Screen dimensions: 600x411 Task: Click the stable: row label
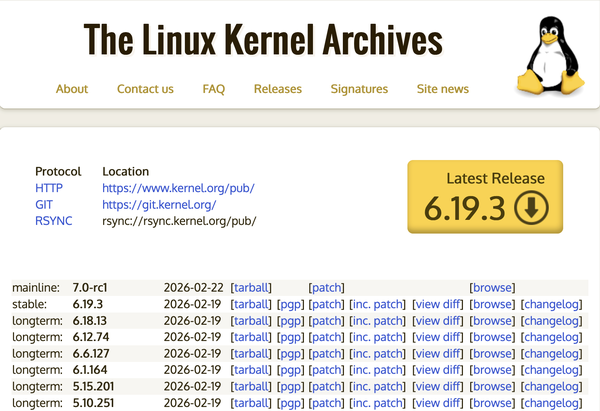[x=29, y=304]
